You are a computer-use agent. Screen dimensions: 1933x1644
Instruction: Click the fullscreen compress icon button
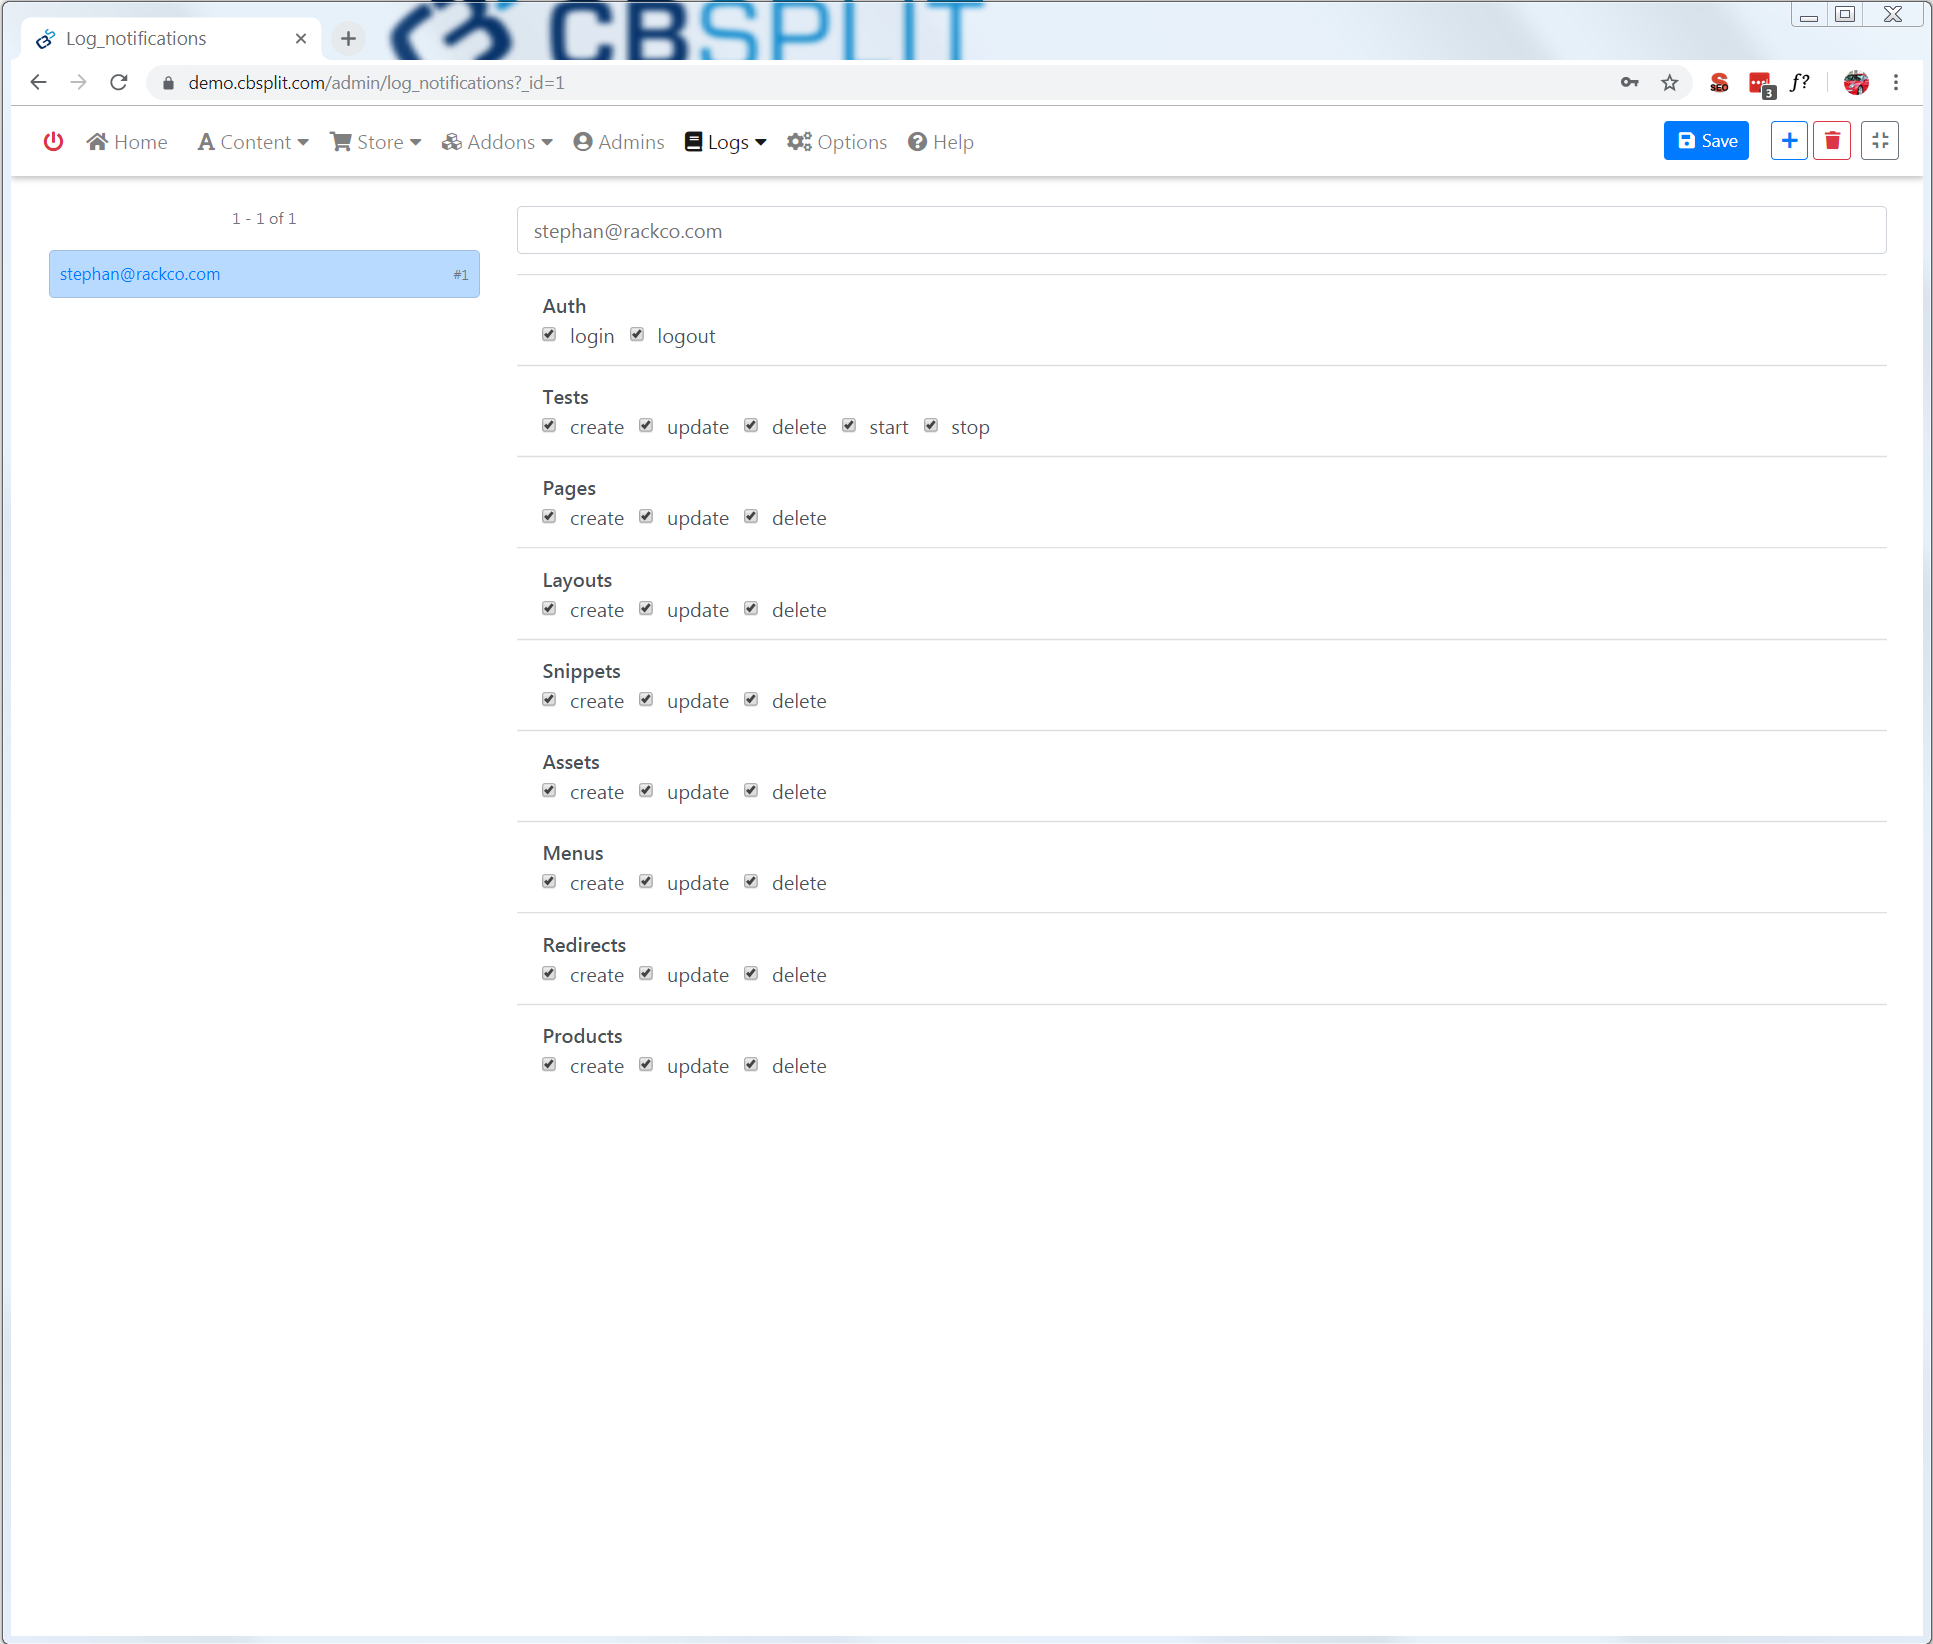click(1879, 141)
